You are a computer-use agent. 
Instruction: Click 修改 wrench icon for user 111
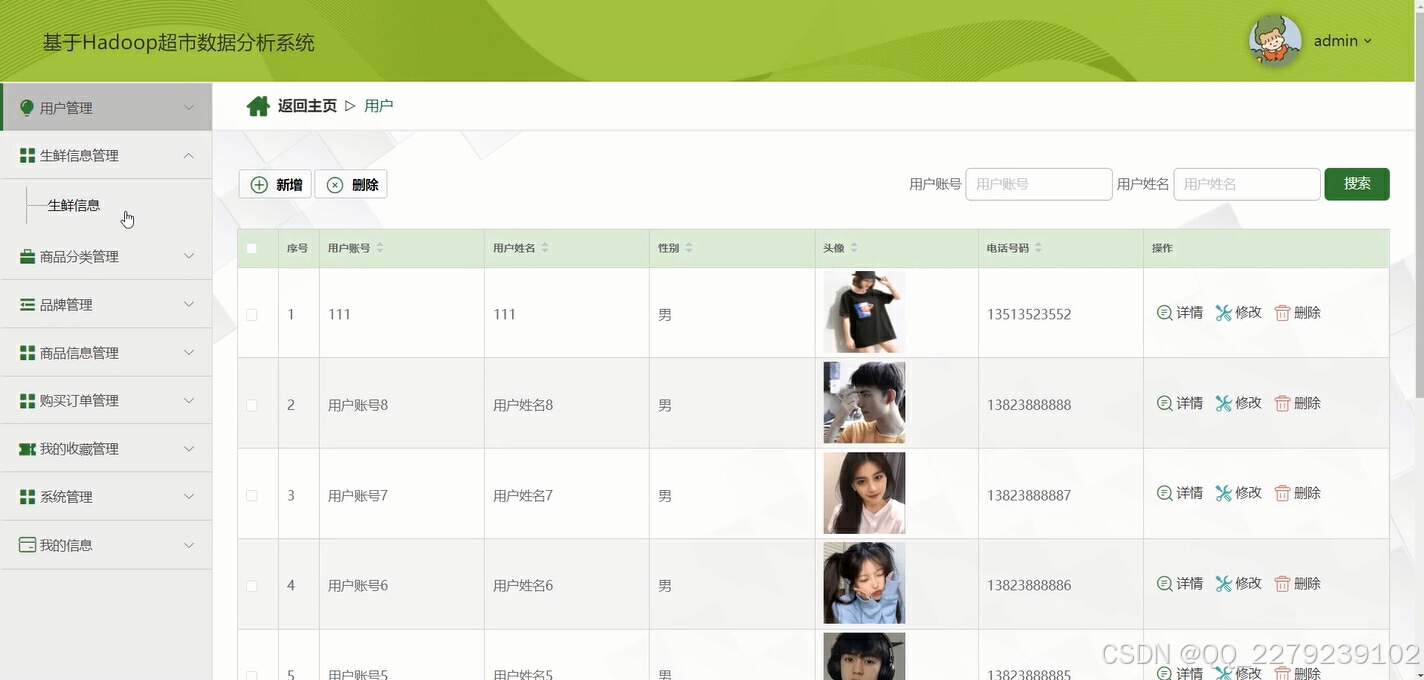click(1223, 313)
